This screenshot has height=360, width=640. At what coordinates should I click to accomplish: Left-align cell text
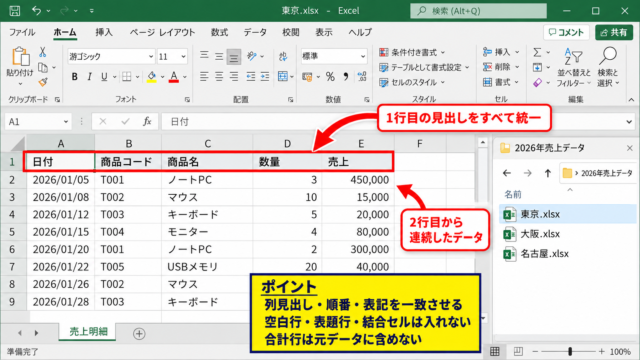pos(204,76)
